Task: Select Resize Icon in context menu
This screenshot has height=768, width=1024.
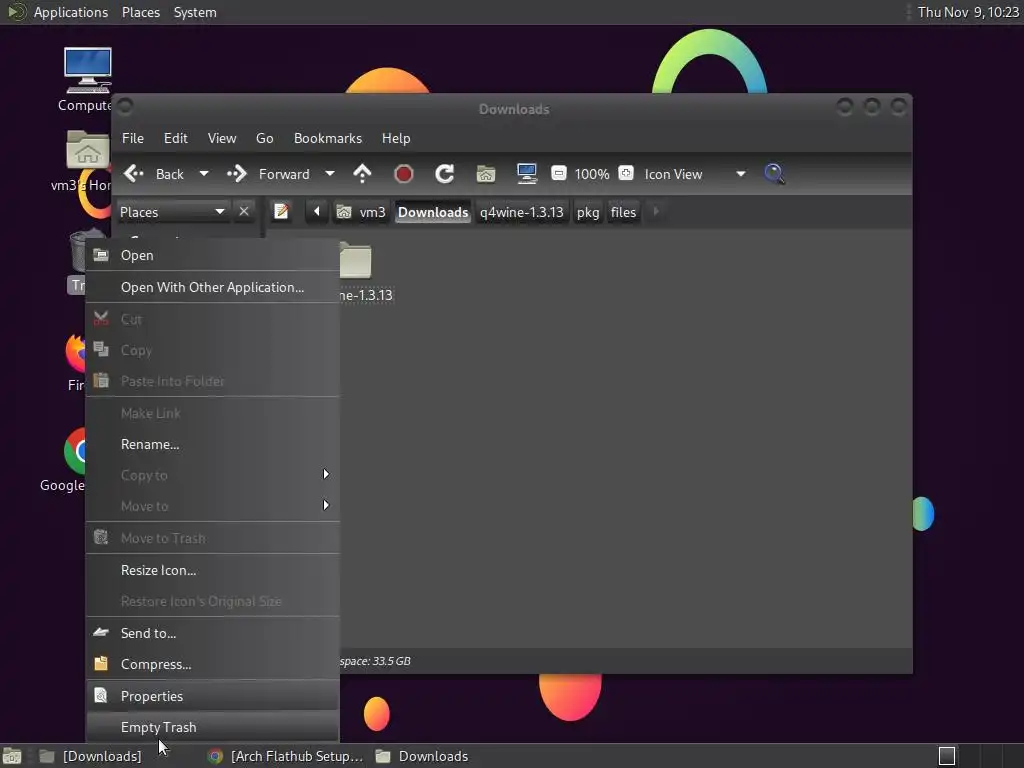Action: coord(213,570)
